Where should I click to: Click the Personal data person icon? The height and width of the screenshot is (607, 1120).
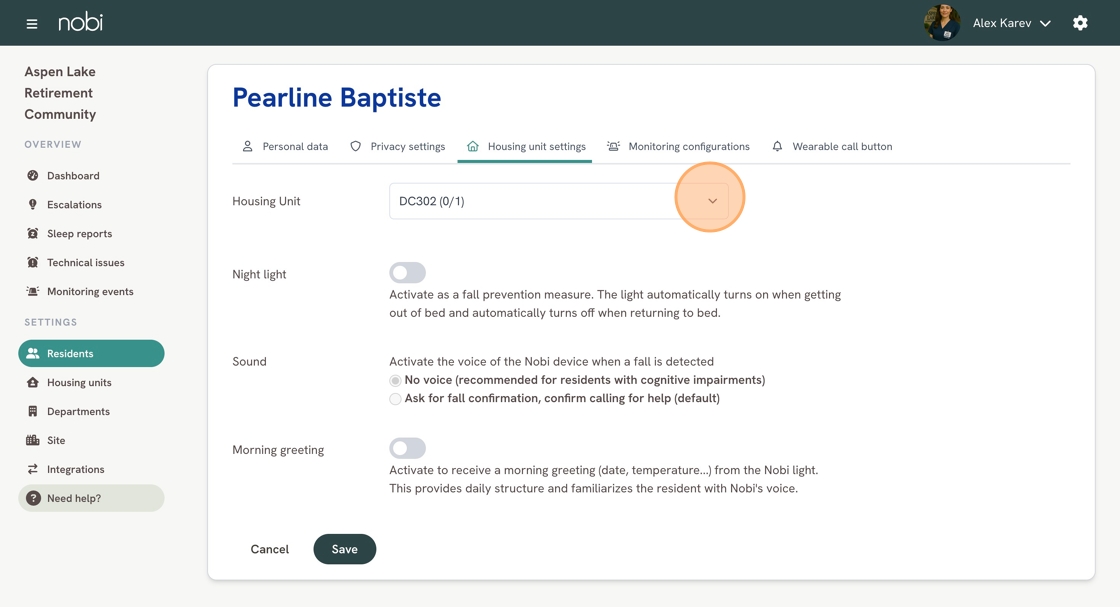click(247, 146)
